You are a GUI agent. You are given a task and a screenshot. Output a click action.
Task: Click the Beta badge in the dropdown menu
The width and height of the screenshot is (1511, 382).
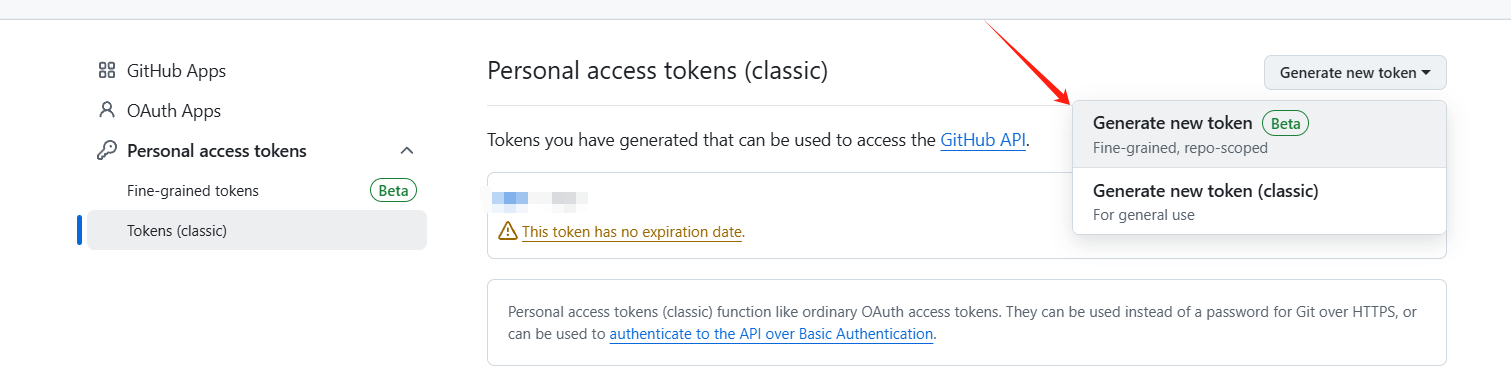pos(1286,123)
